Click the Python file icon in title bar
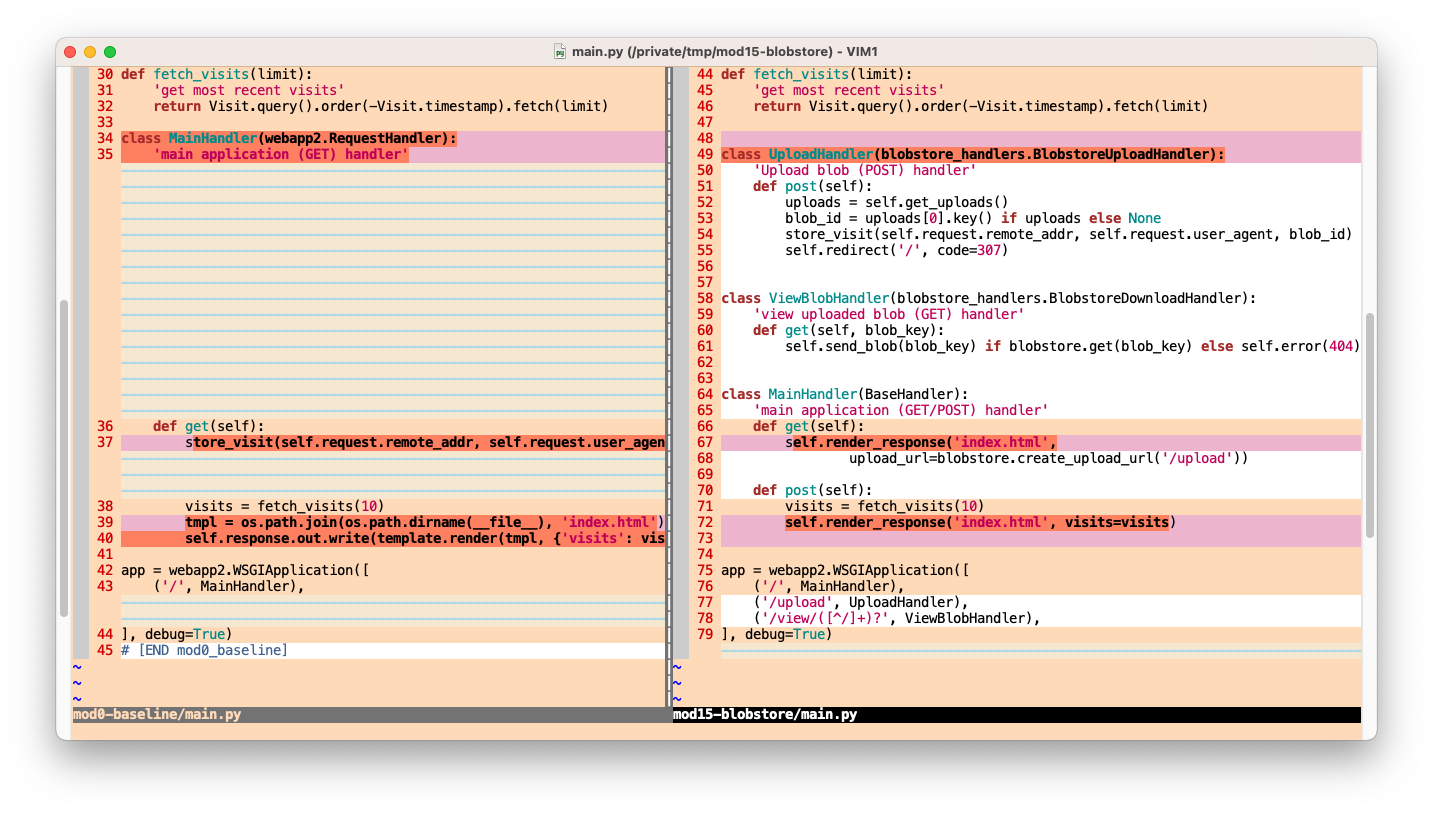The width and height of the screenshot is (1433, 814). pos(560,51)
